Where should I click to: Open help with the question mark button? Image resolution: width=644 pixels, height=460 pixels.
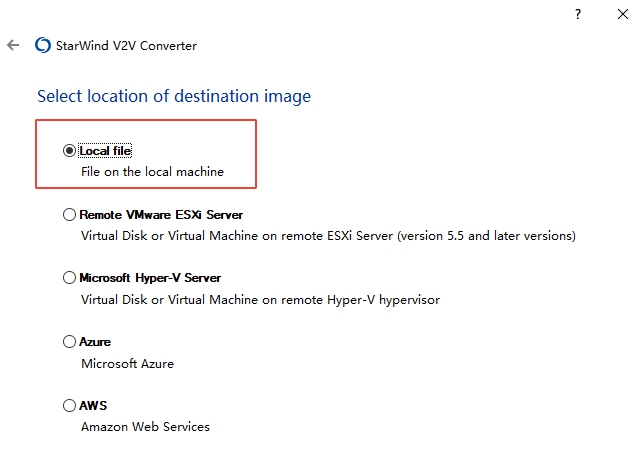point(577,14)
